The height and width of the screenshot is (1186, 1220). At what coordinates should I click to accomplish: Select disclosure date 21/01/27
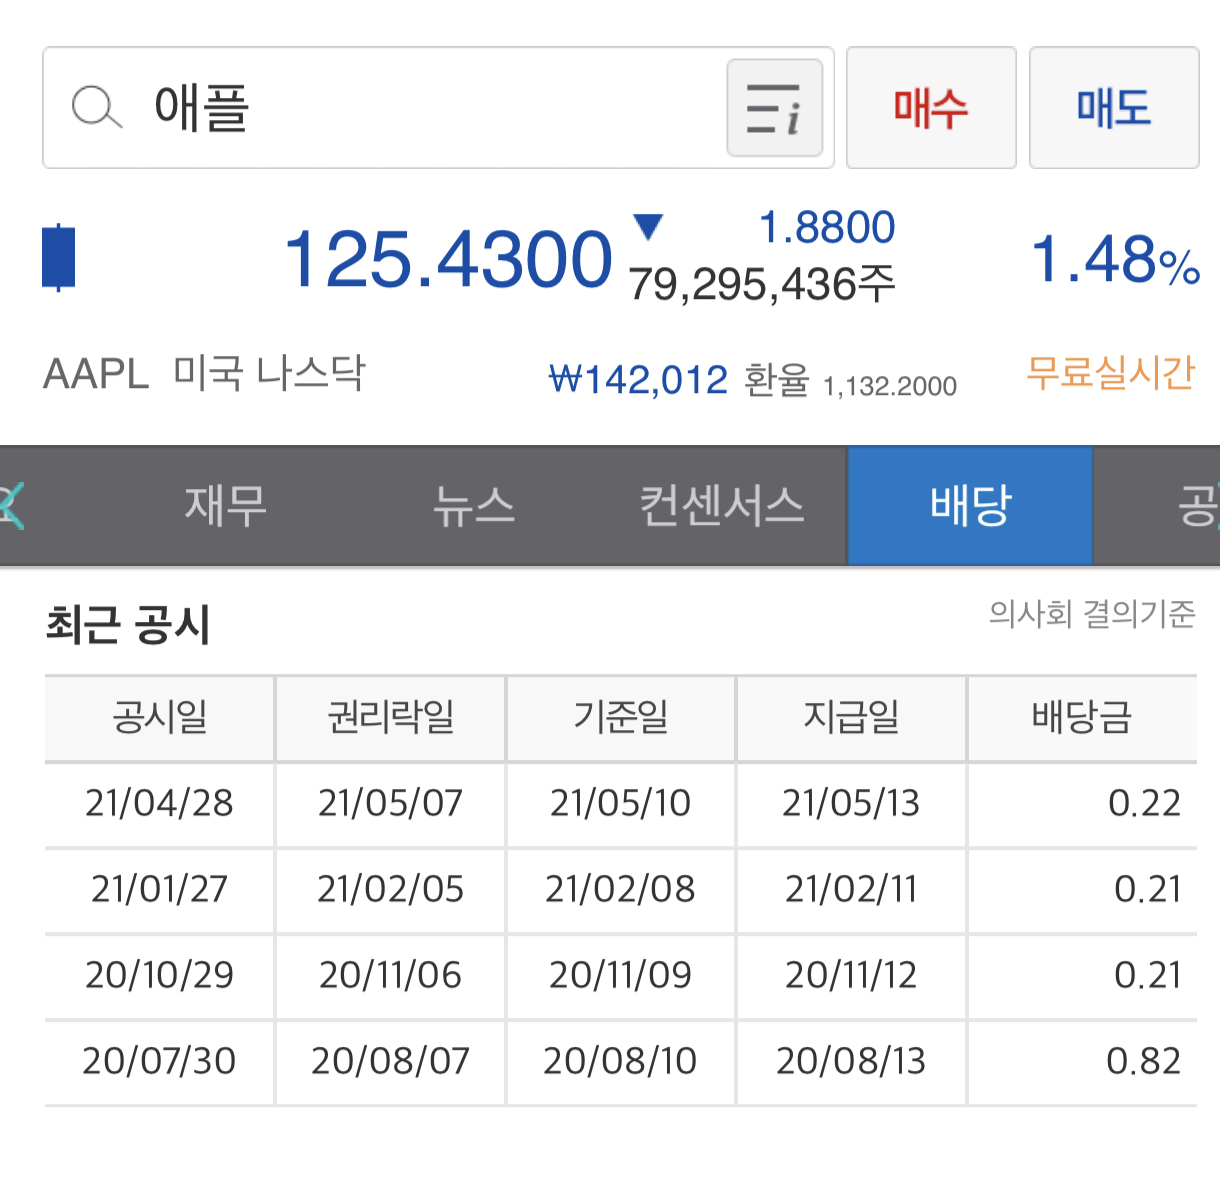pyautogui.click(x=159, y=889)
